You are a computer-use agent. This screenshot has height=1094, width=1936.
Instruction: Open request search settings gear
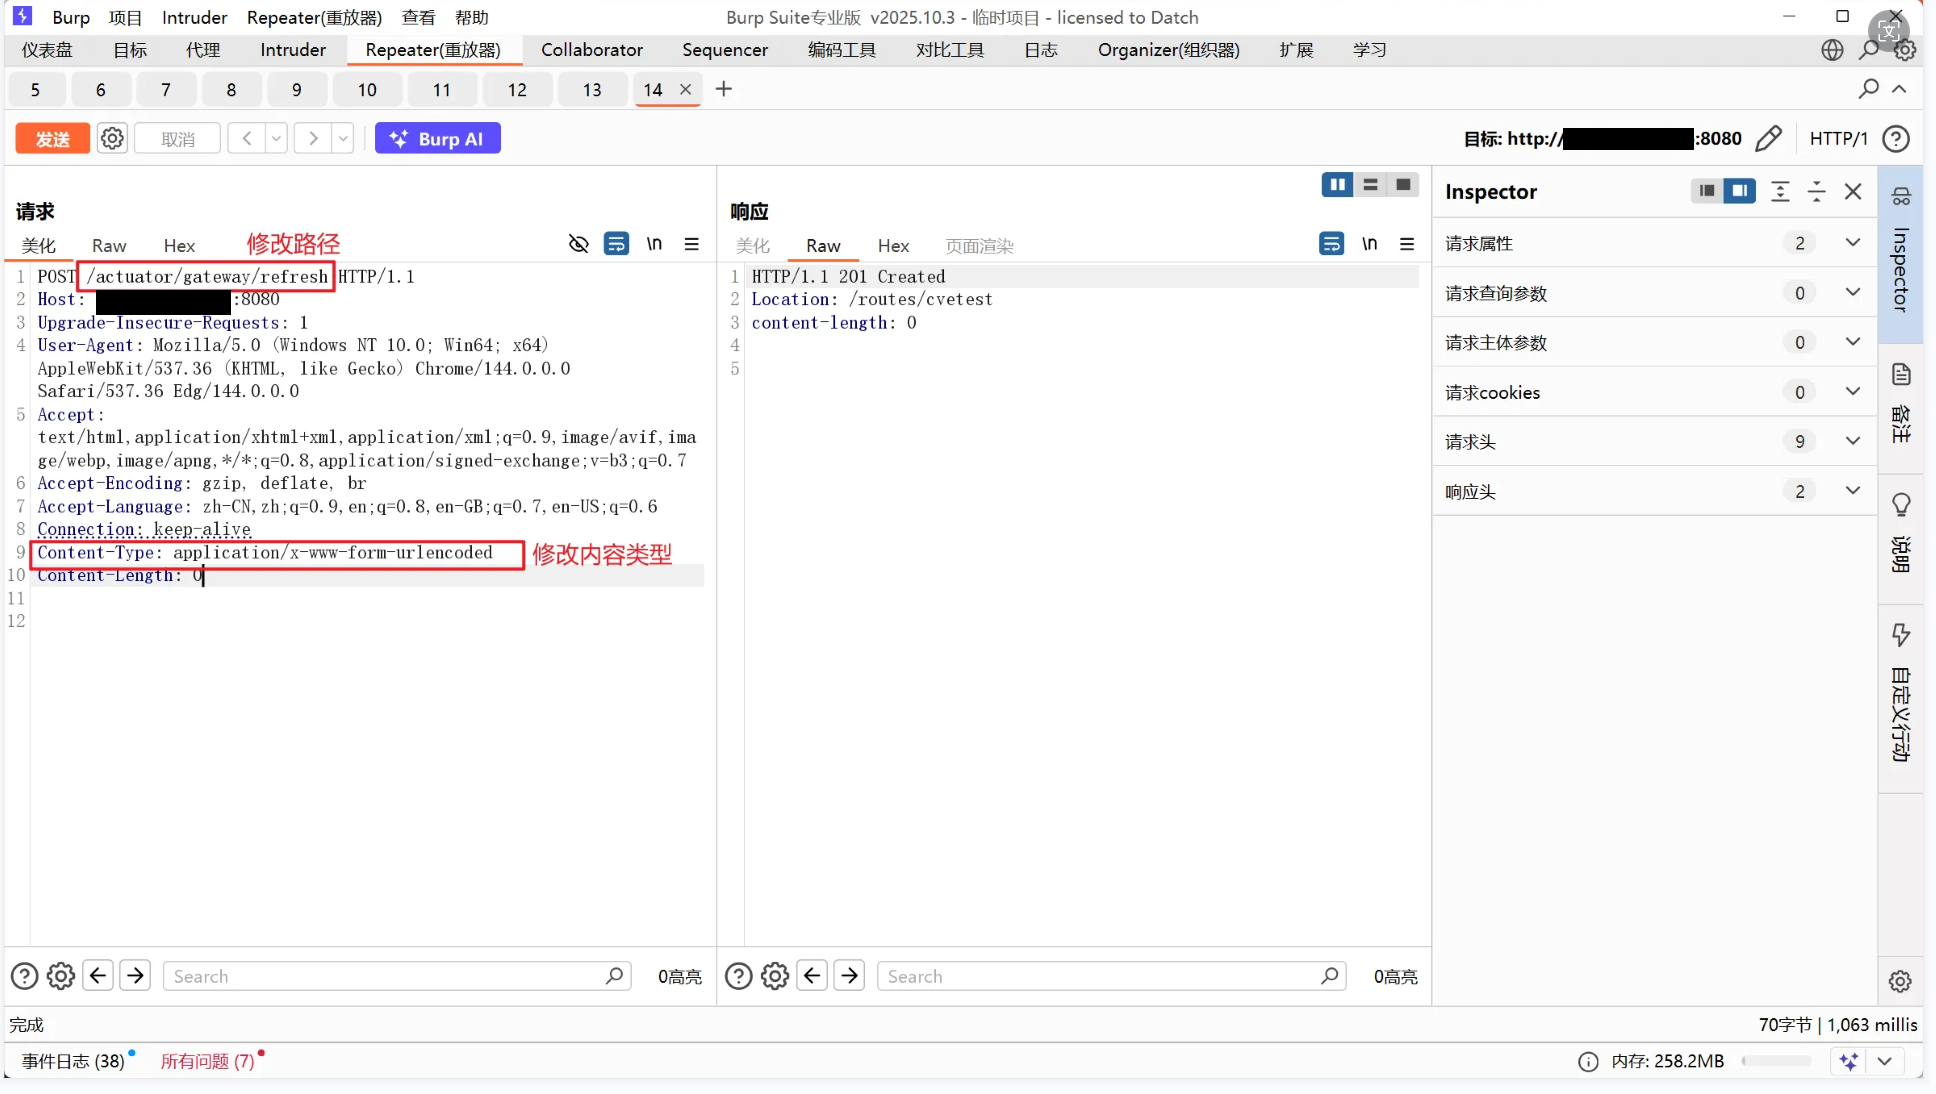pyautogui.click(x=61, y=976)
